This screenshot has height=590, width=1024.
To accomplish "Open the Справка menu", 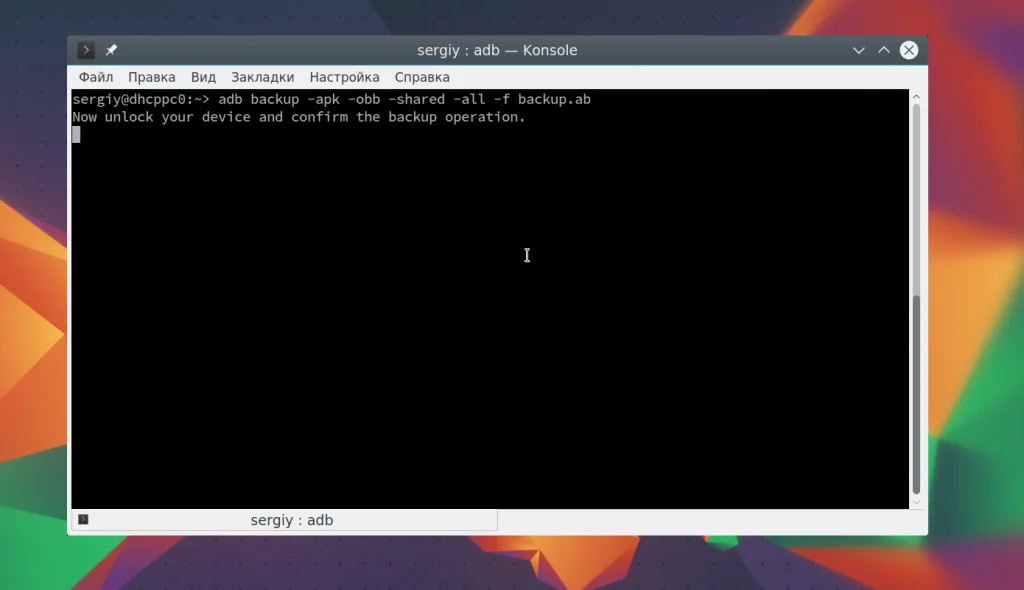I will click(422, 77).
